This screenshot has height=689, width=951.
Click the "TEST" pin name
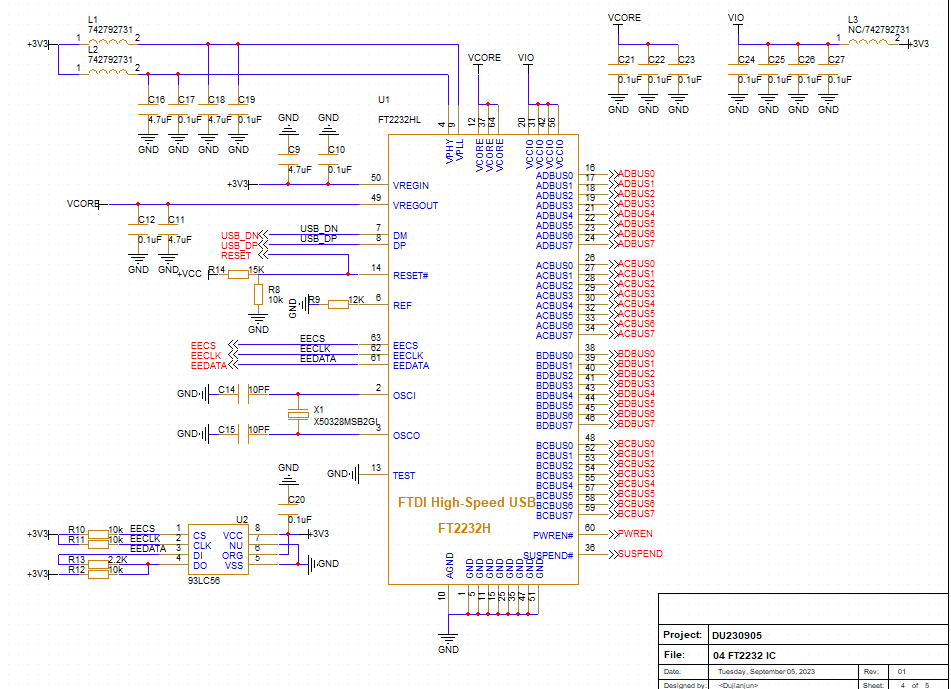404,476
